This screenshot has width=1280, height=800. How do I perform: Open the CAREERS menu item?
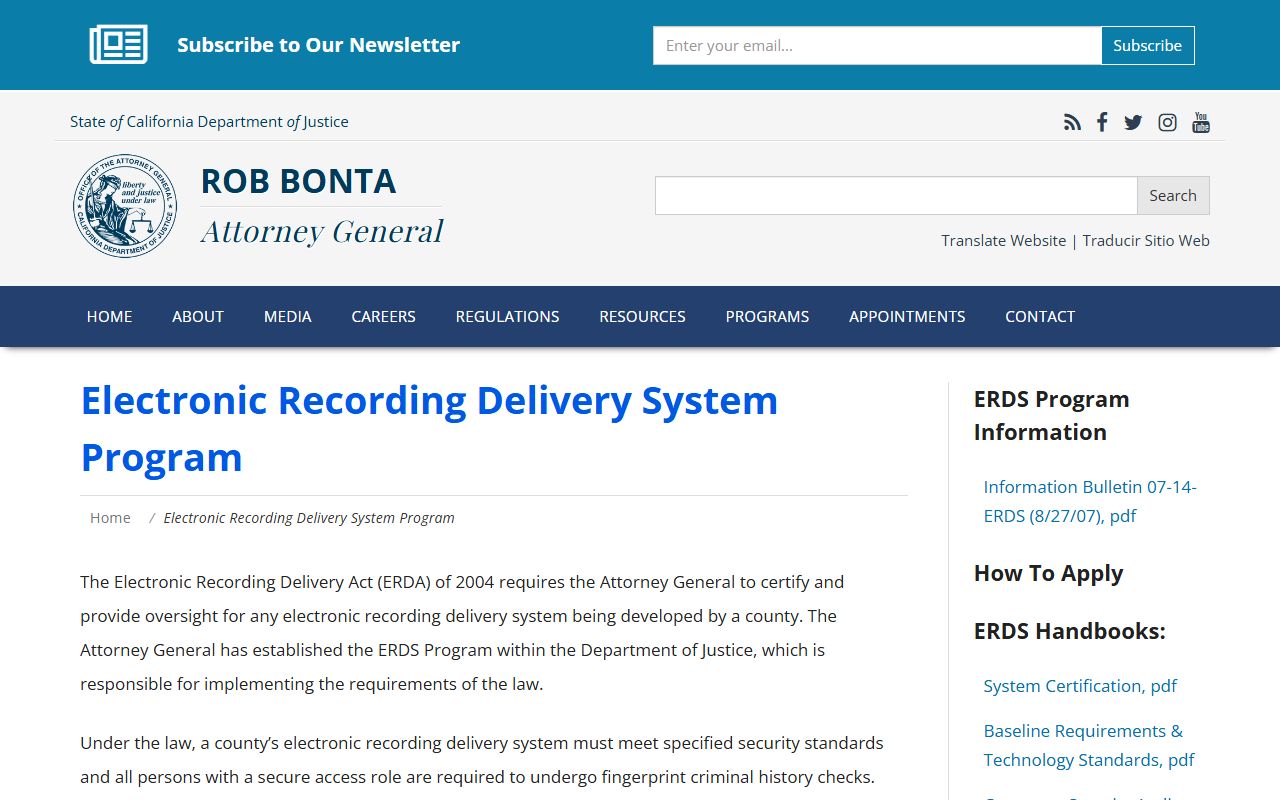(383, 316)
